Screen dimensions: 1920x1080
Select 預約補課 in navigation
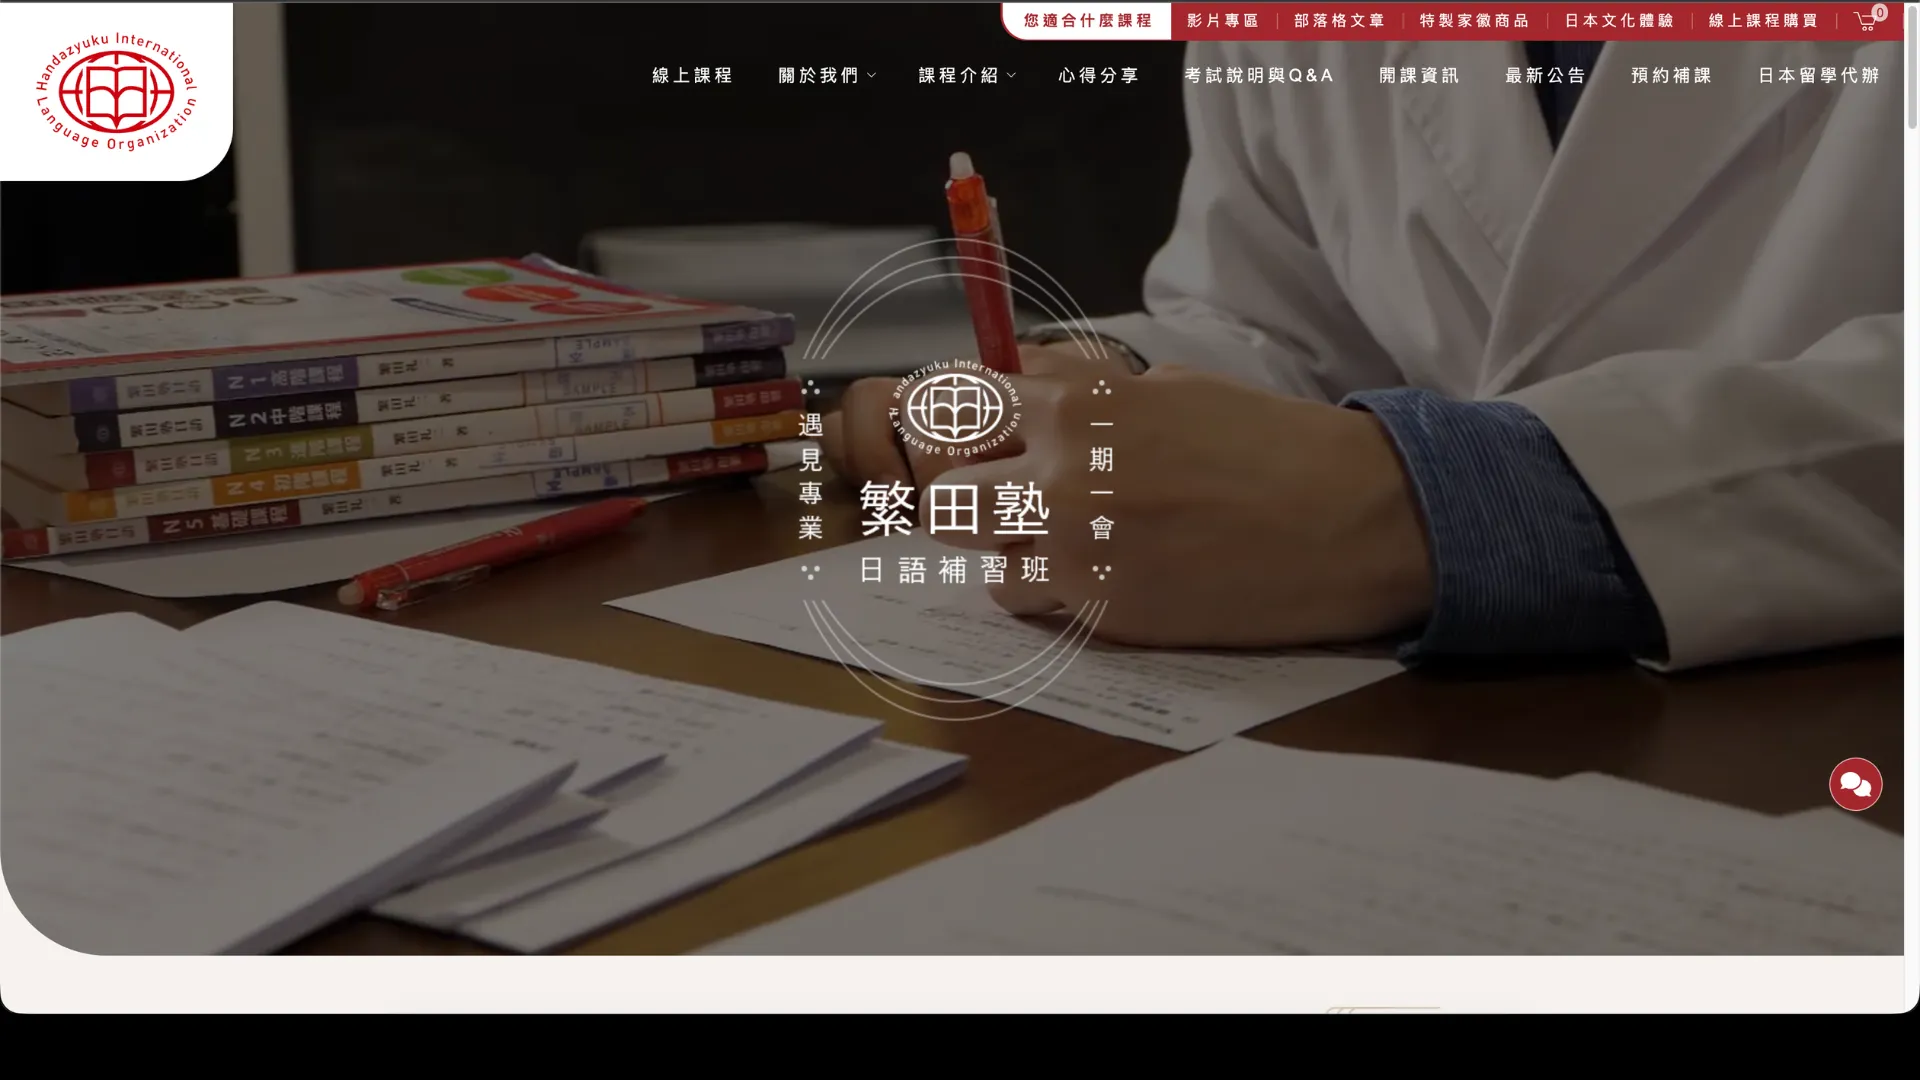pos(1671,76)
